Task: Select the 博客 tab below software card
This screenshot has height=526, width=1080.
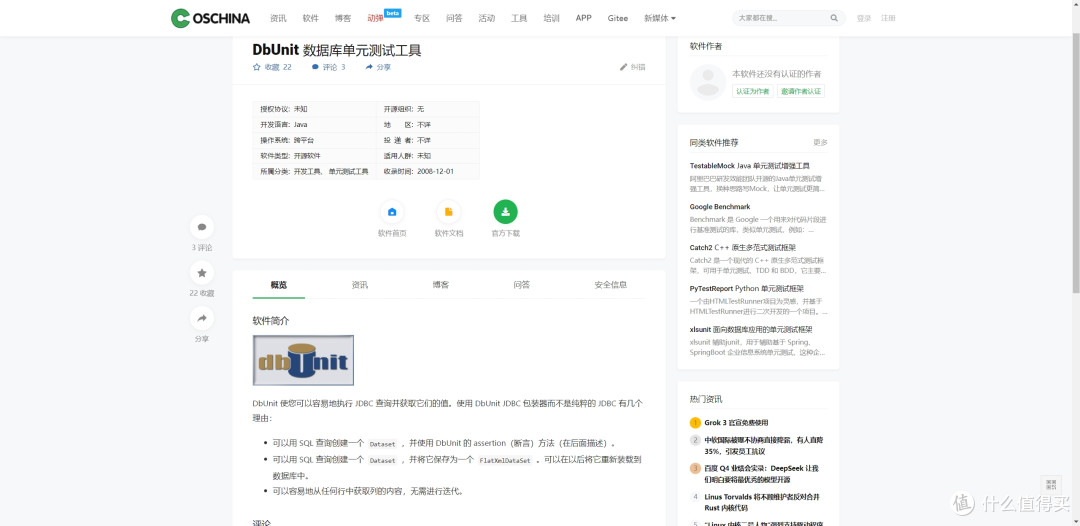Action: point(441,285)
